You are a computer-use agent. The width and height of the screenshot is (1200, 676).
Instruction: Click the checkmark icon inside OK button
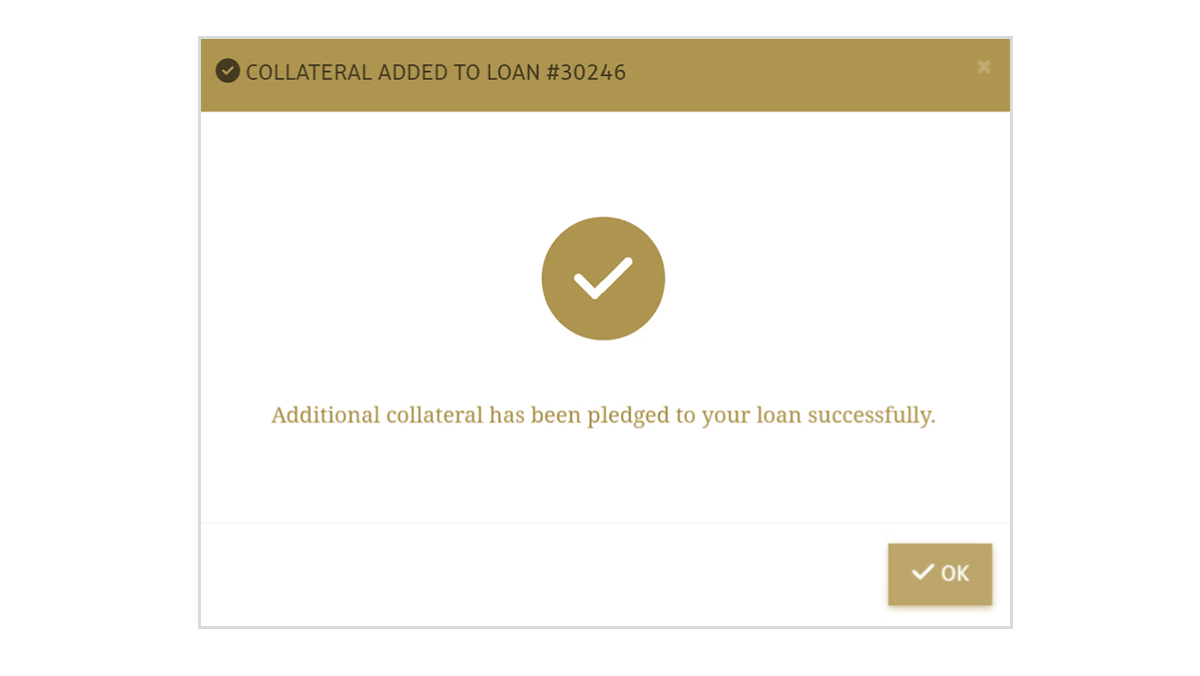(x=922, y=573)
